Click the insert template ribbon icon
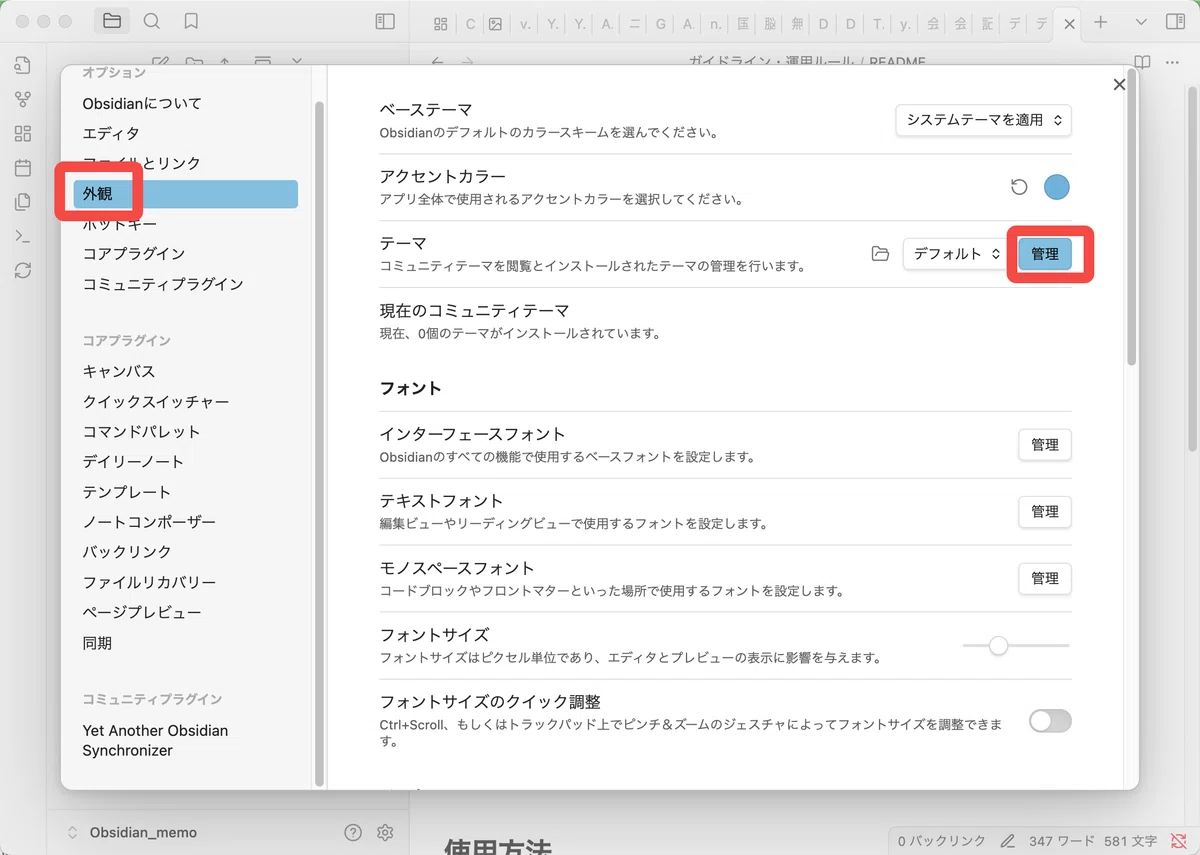The image size is (1200, 855). coord(23,202)
